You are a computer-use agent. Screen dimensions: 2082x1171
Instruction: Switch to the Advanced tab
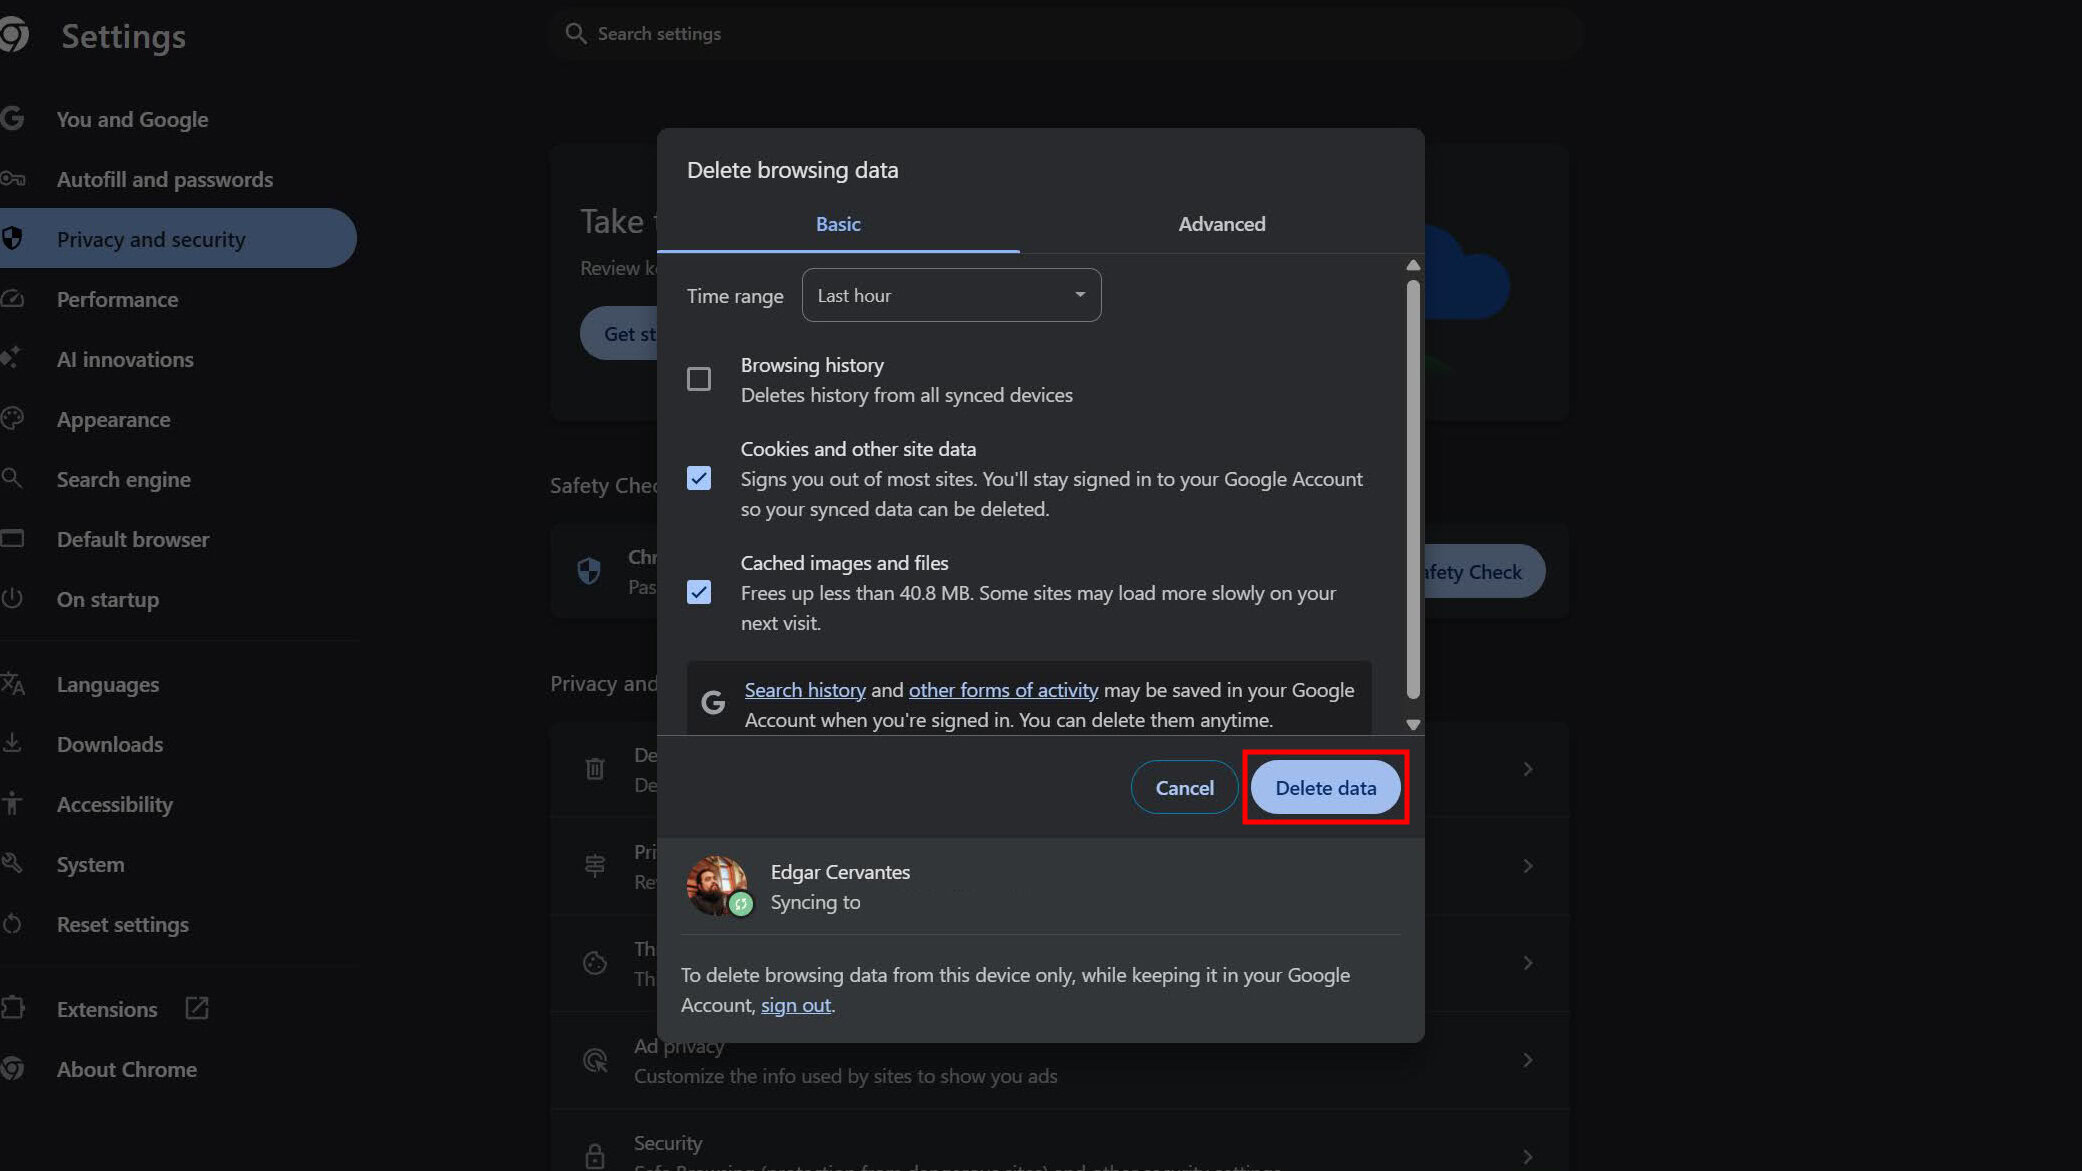(1221, 224)
